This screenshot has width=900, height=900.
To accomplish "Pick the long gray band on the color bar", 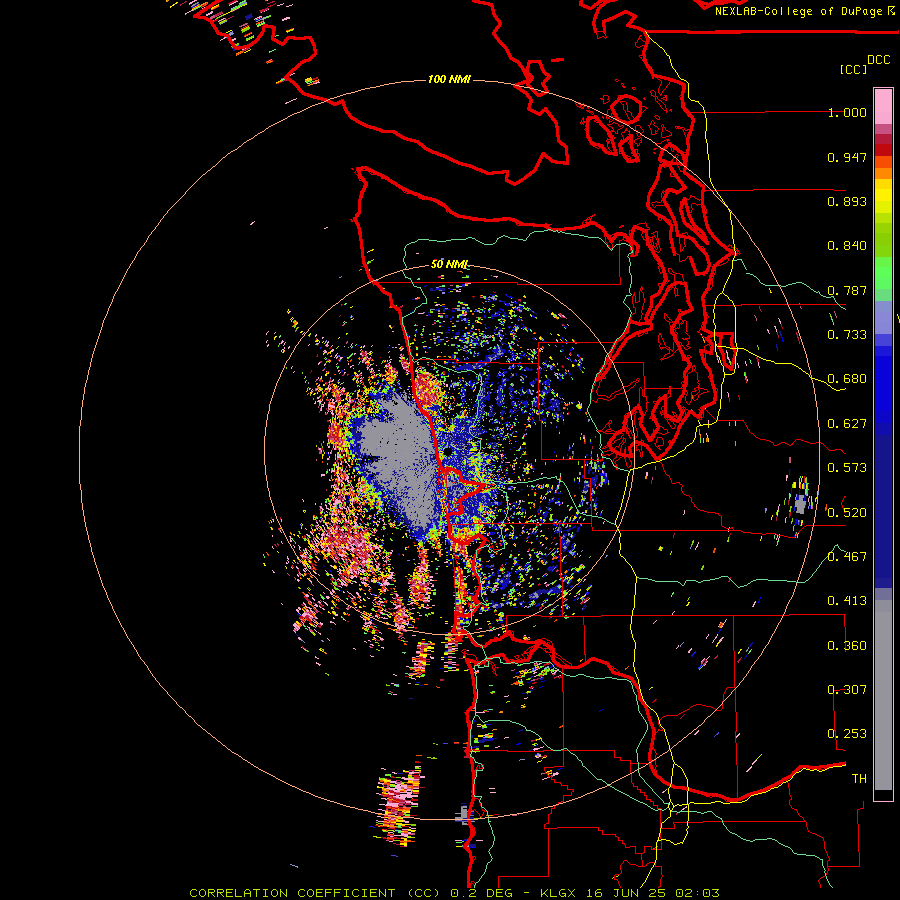I will click(x=883, y=695).
